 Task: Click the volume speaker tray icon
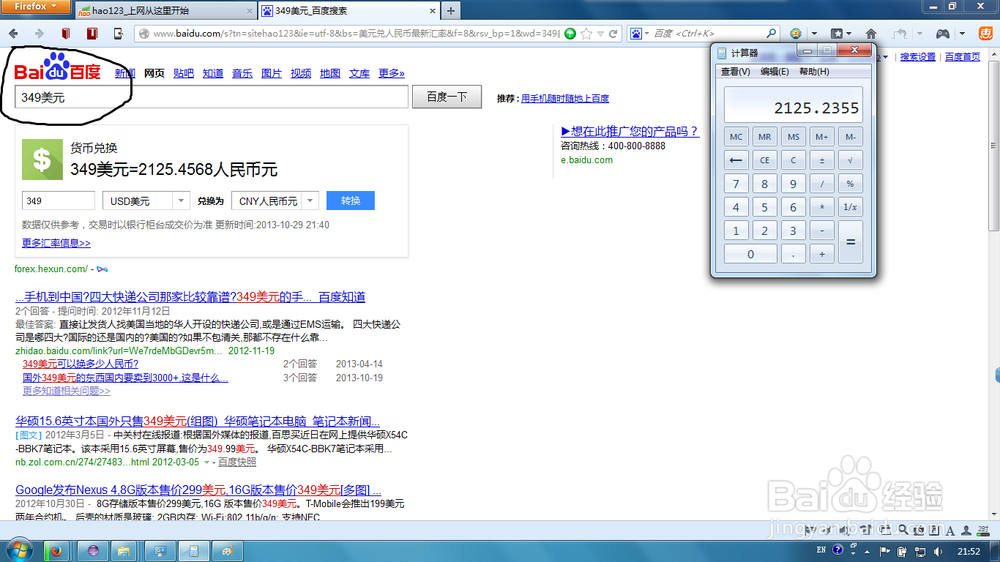point(938,551)
